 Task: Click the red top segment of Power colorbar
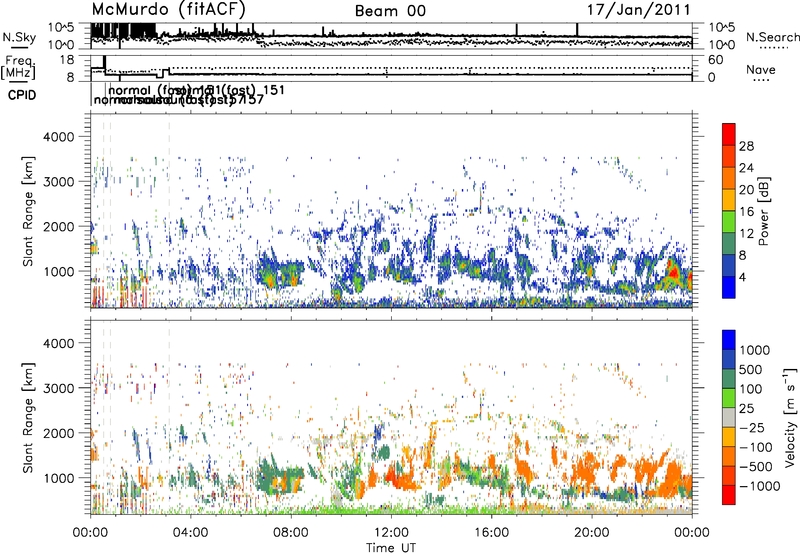729,134
